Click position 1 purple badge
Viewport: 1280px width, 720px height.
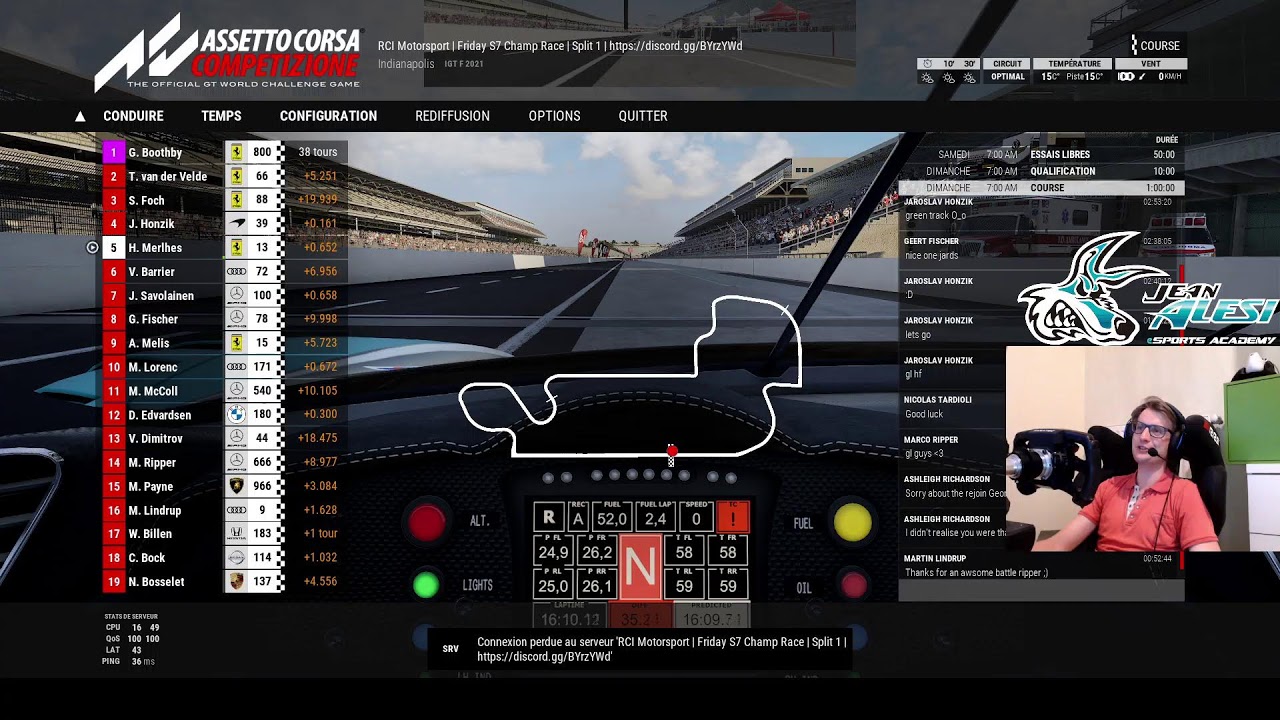[x=113, y=152]
